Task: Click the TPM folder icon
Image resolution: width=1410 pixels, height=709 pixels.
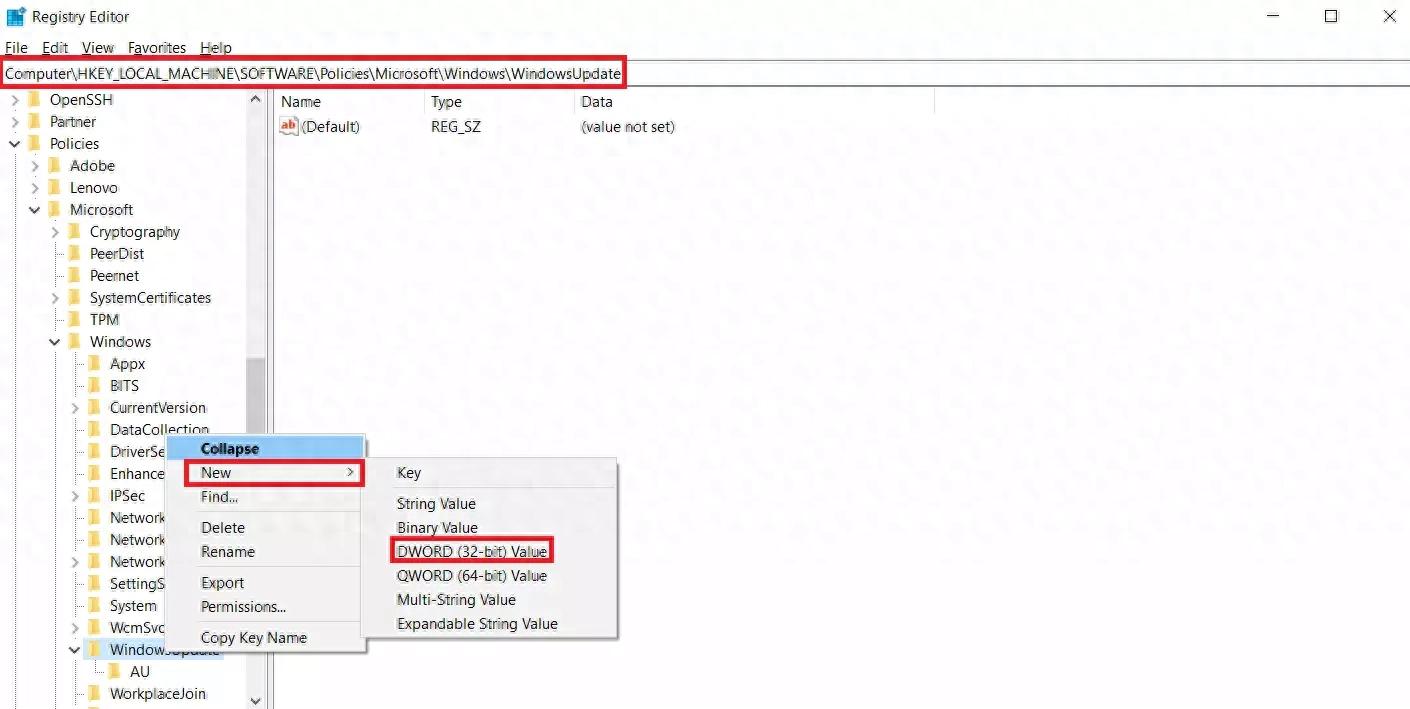Action: [x=75, y=319]
